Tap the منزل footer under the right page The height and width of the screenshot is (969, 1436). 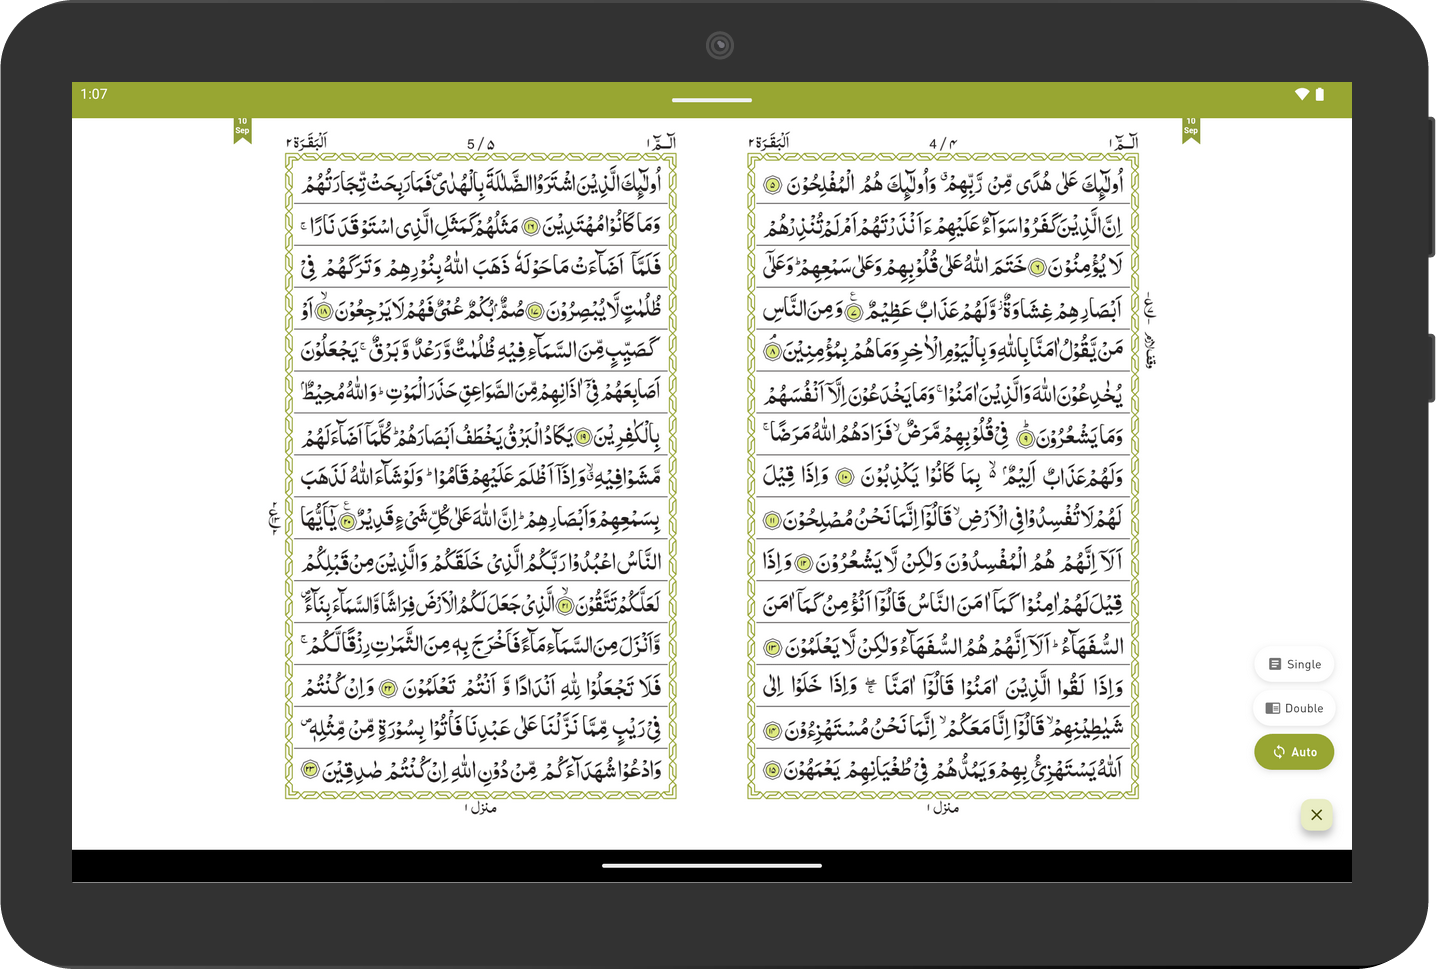943,807
